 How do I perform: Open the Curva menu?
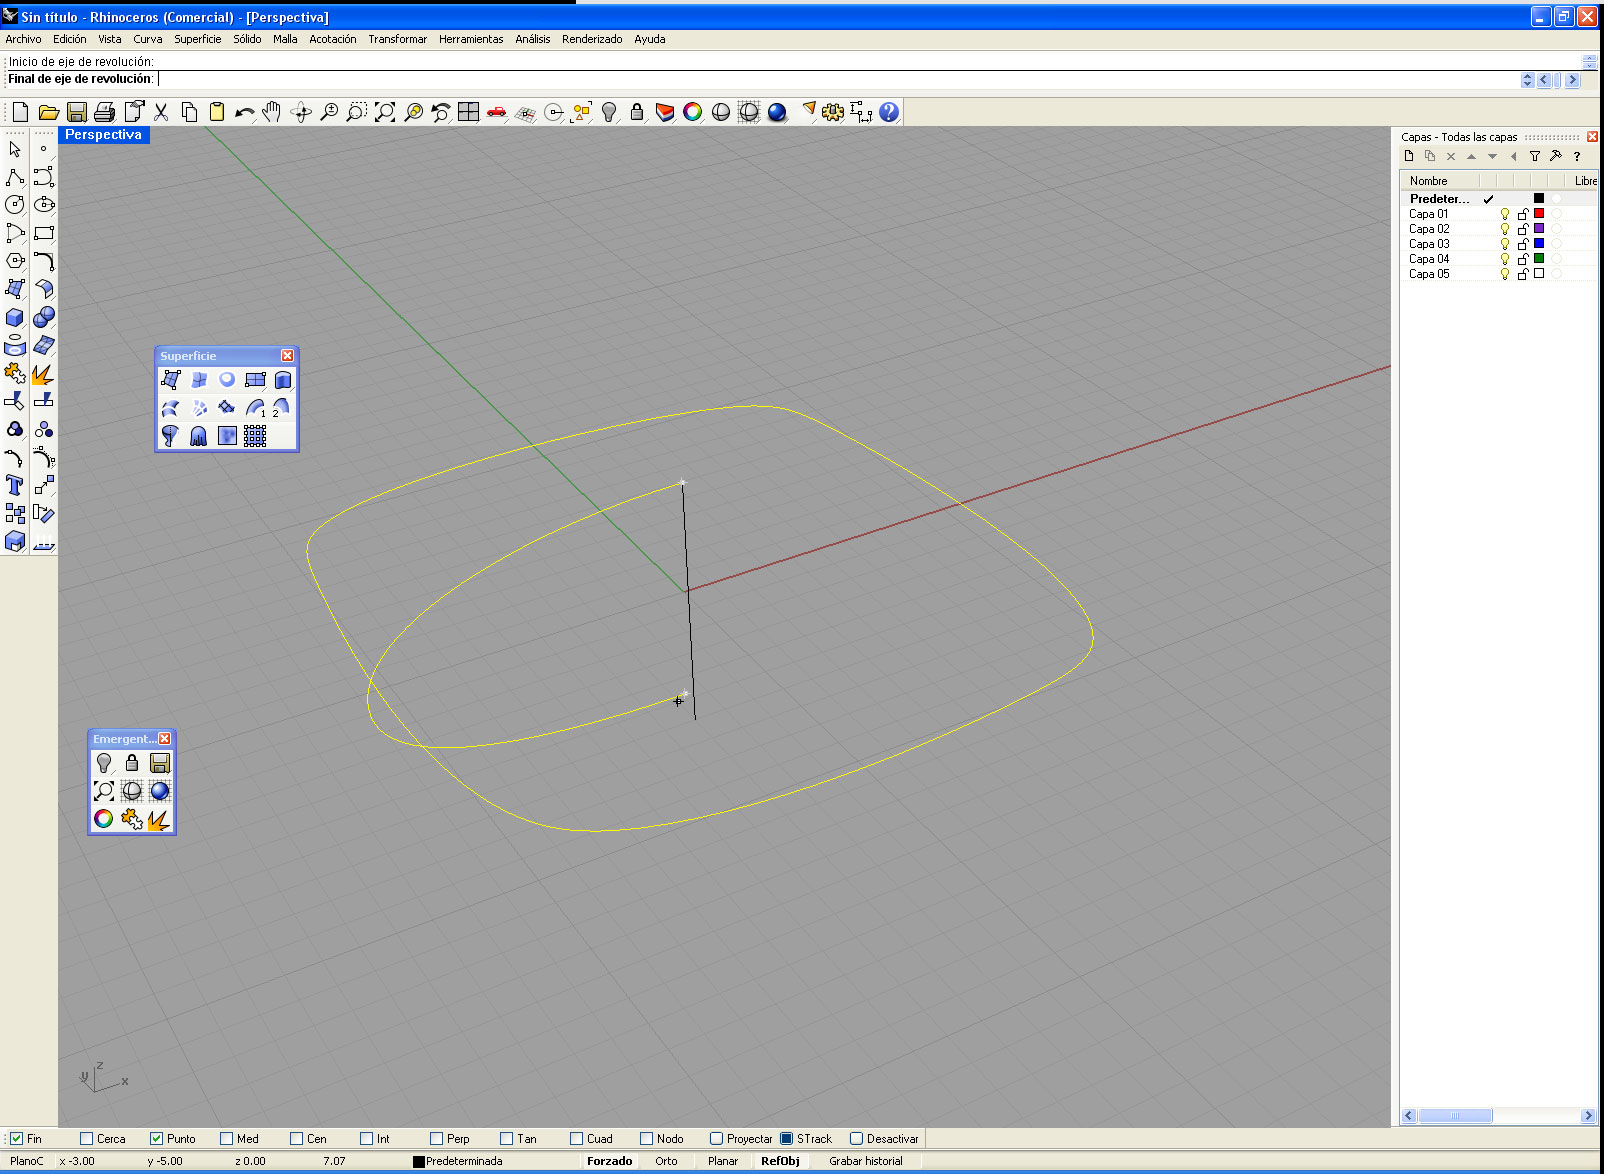click(x=148, y=39)
